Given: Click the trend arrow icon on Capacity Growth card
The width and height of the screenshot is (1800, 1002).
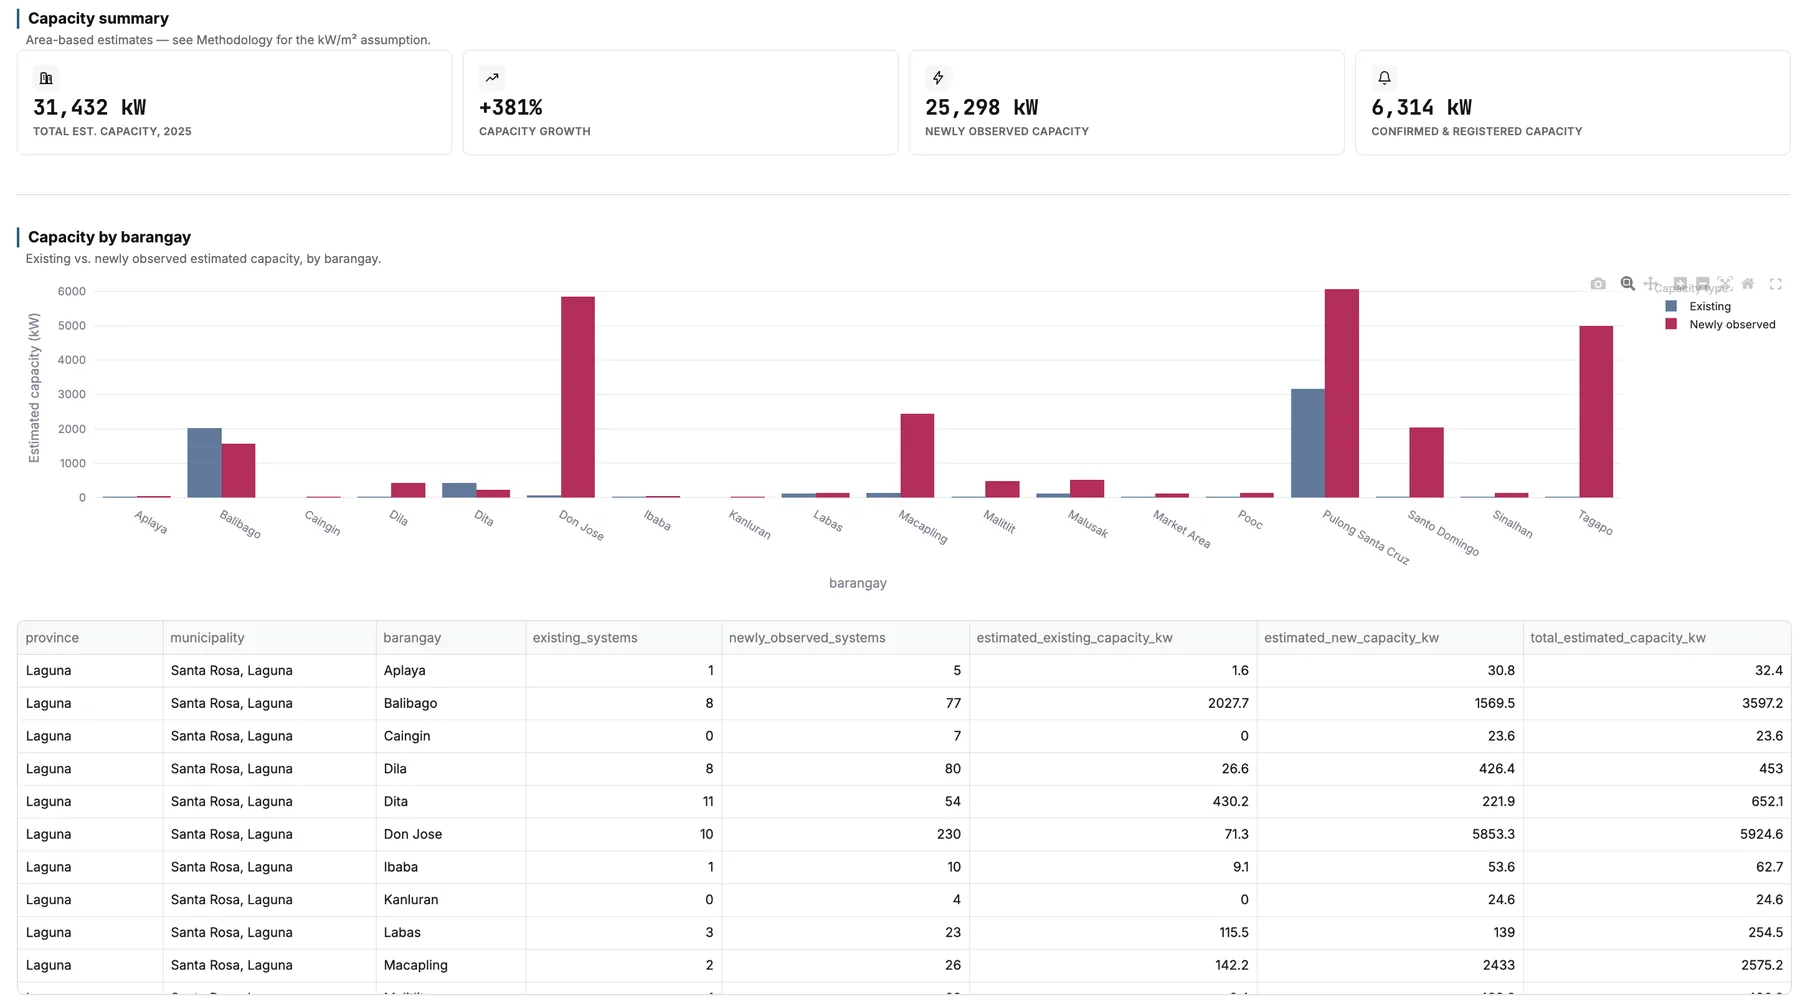Looking at the screenshot, I should (x=492, y=78).
